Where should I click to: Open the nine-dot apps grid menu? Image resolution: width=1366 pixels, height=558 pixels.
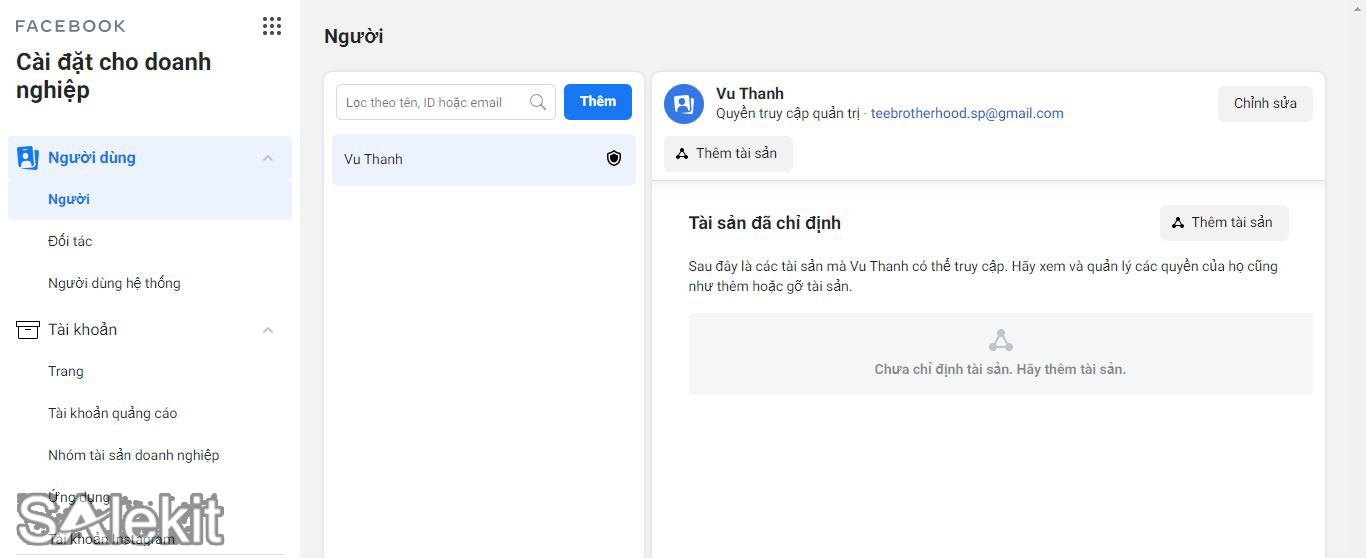pyautogui.click(x=271, y=26)
